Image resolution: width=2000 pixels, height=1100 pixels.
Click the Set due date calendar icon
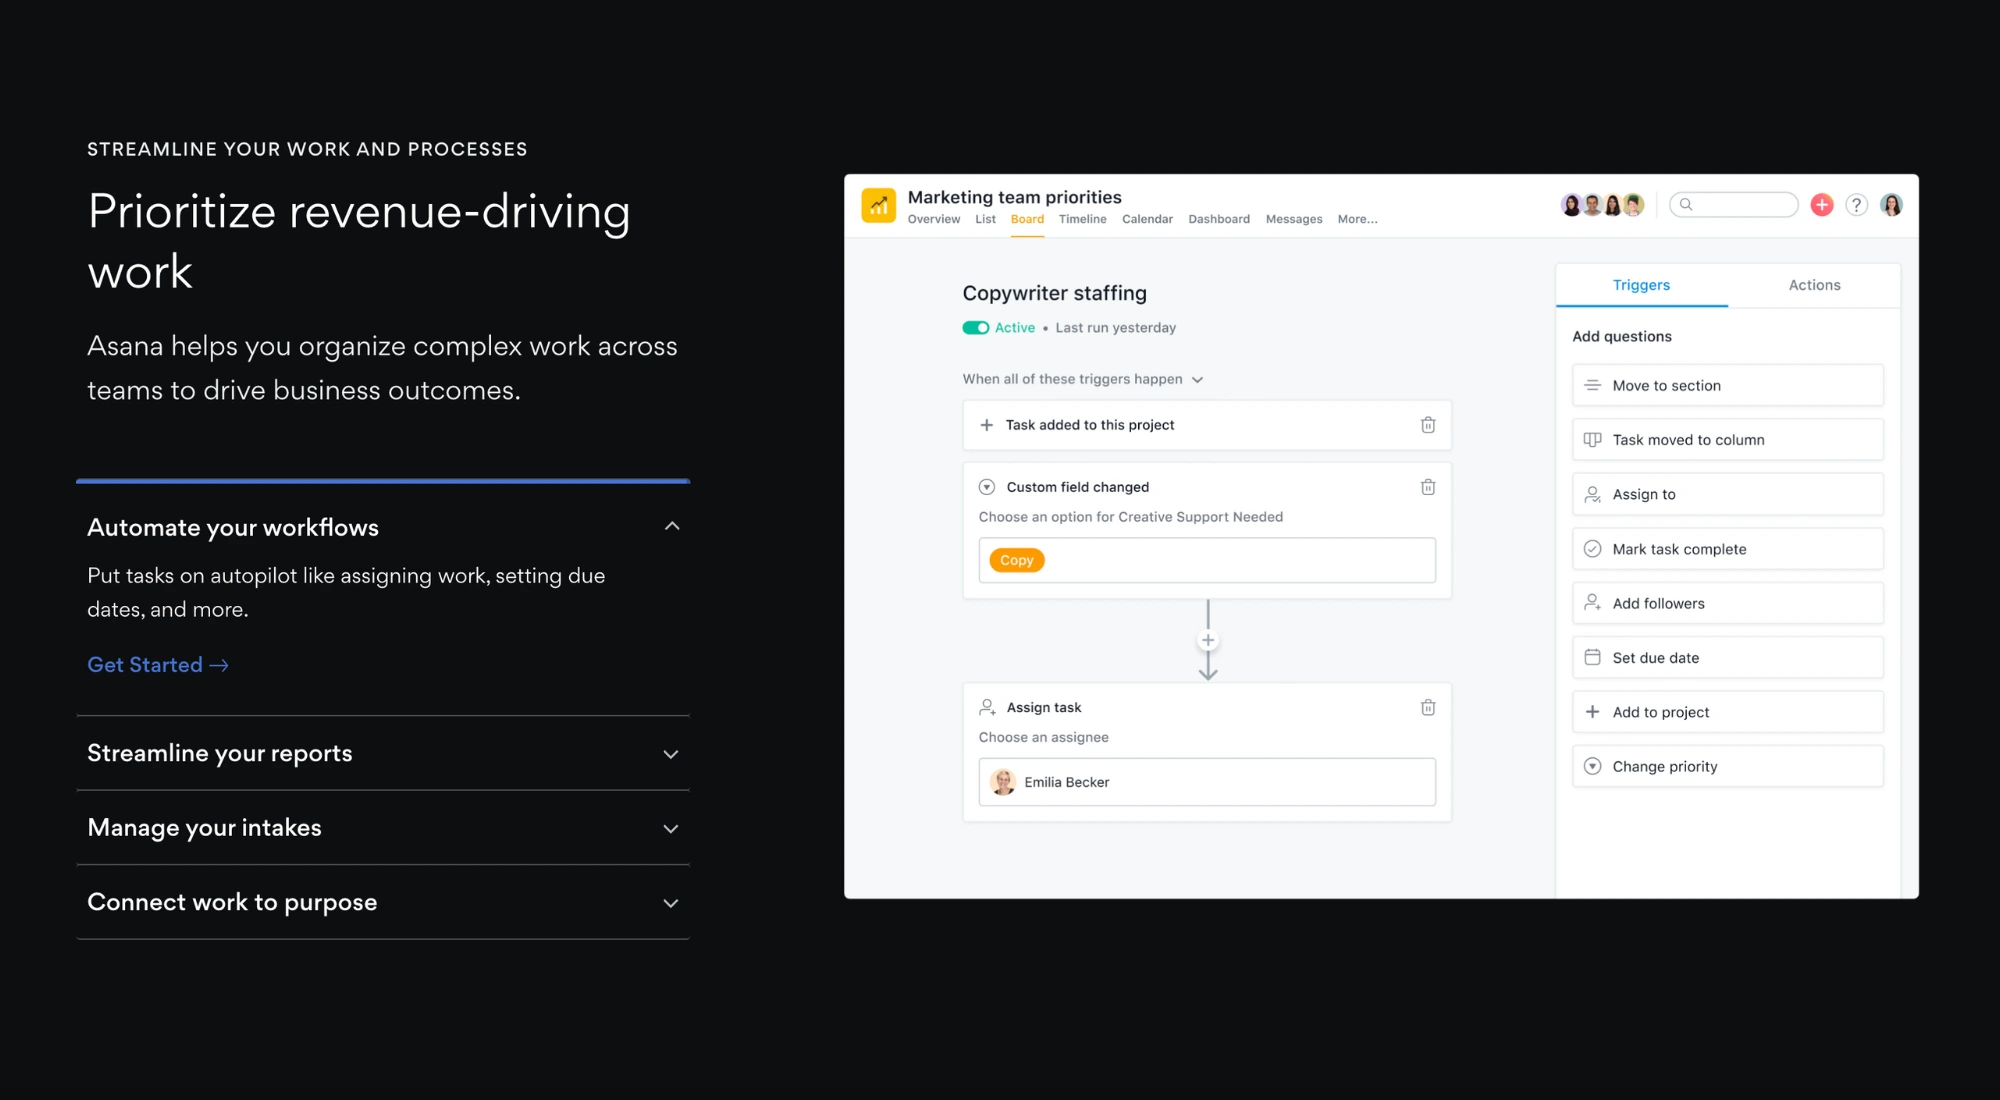pos(1592,657)
